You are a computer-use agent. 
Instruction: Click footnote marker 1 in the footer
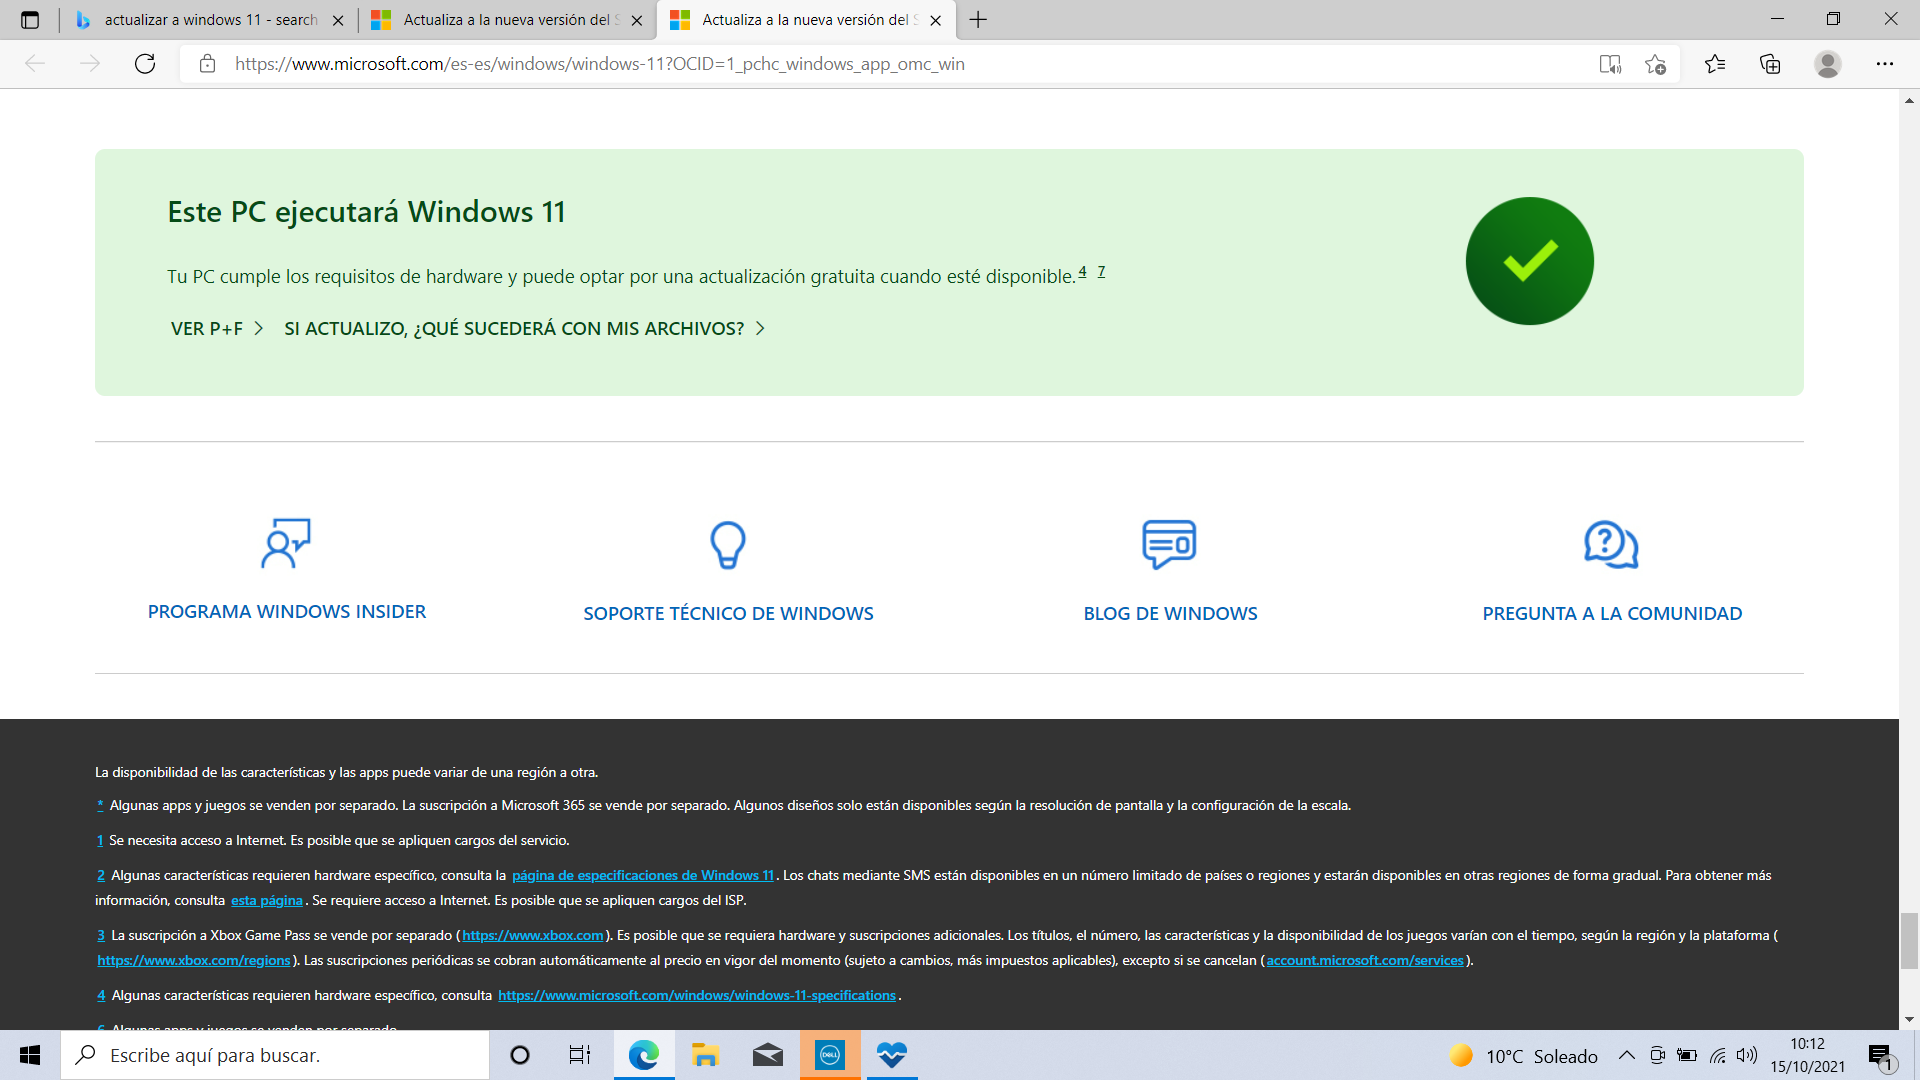(100, 840)
